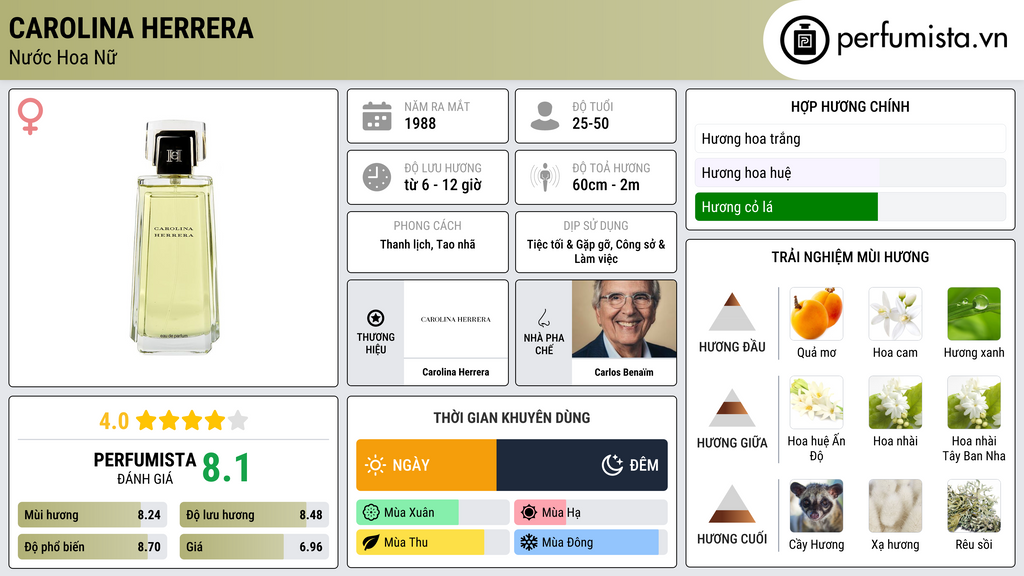Click the Hợp hương chính heading
The image size is (1024, 576).
[x=850, y=106]
